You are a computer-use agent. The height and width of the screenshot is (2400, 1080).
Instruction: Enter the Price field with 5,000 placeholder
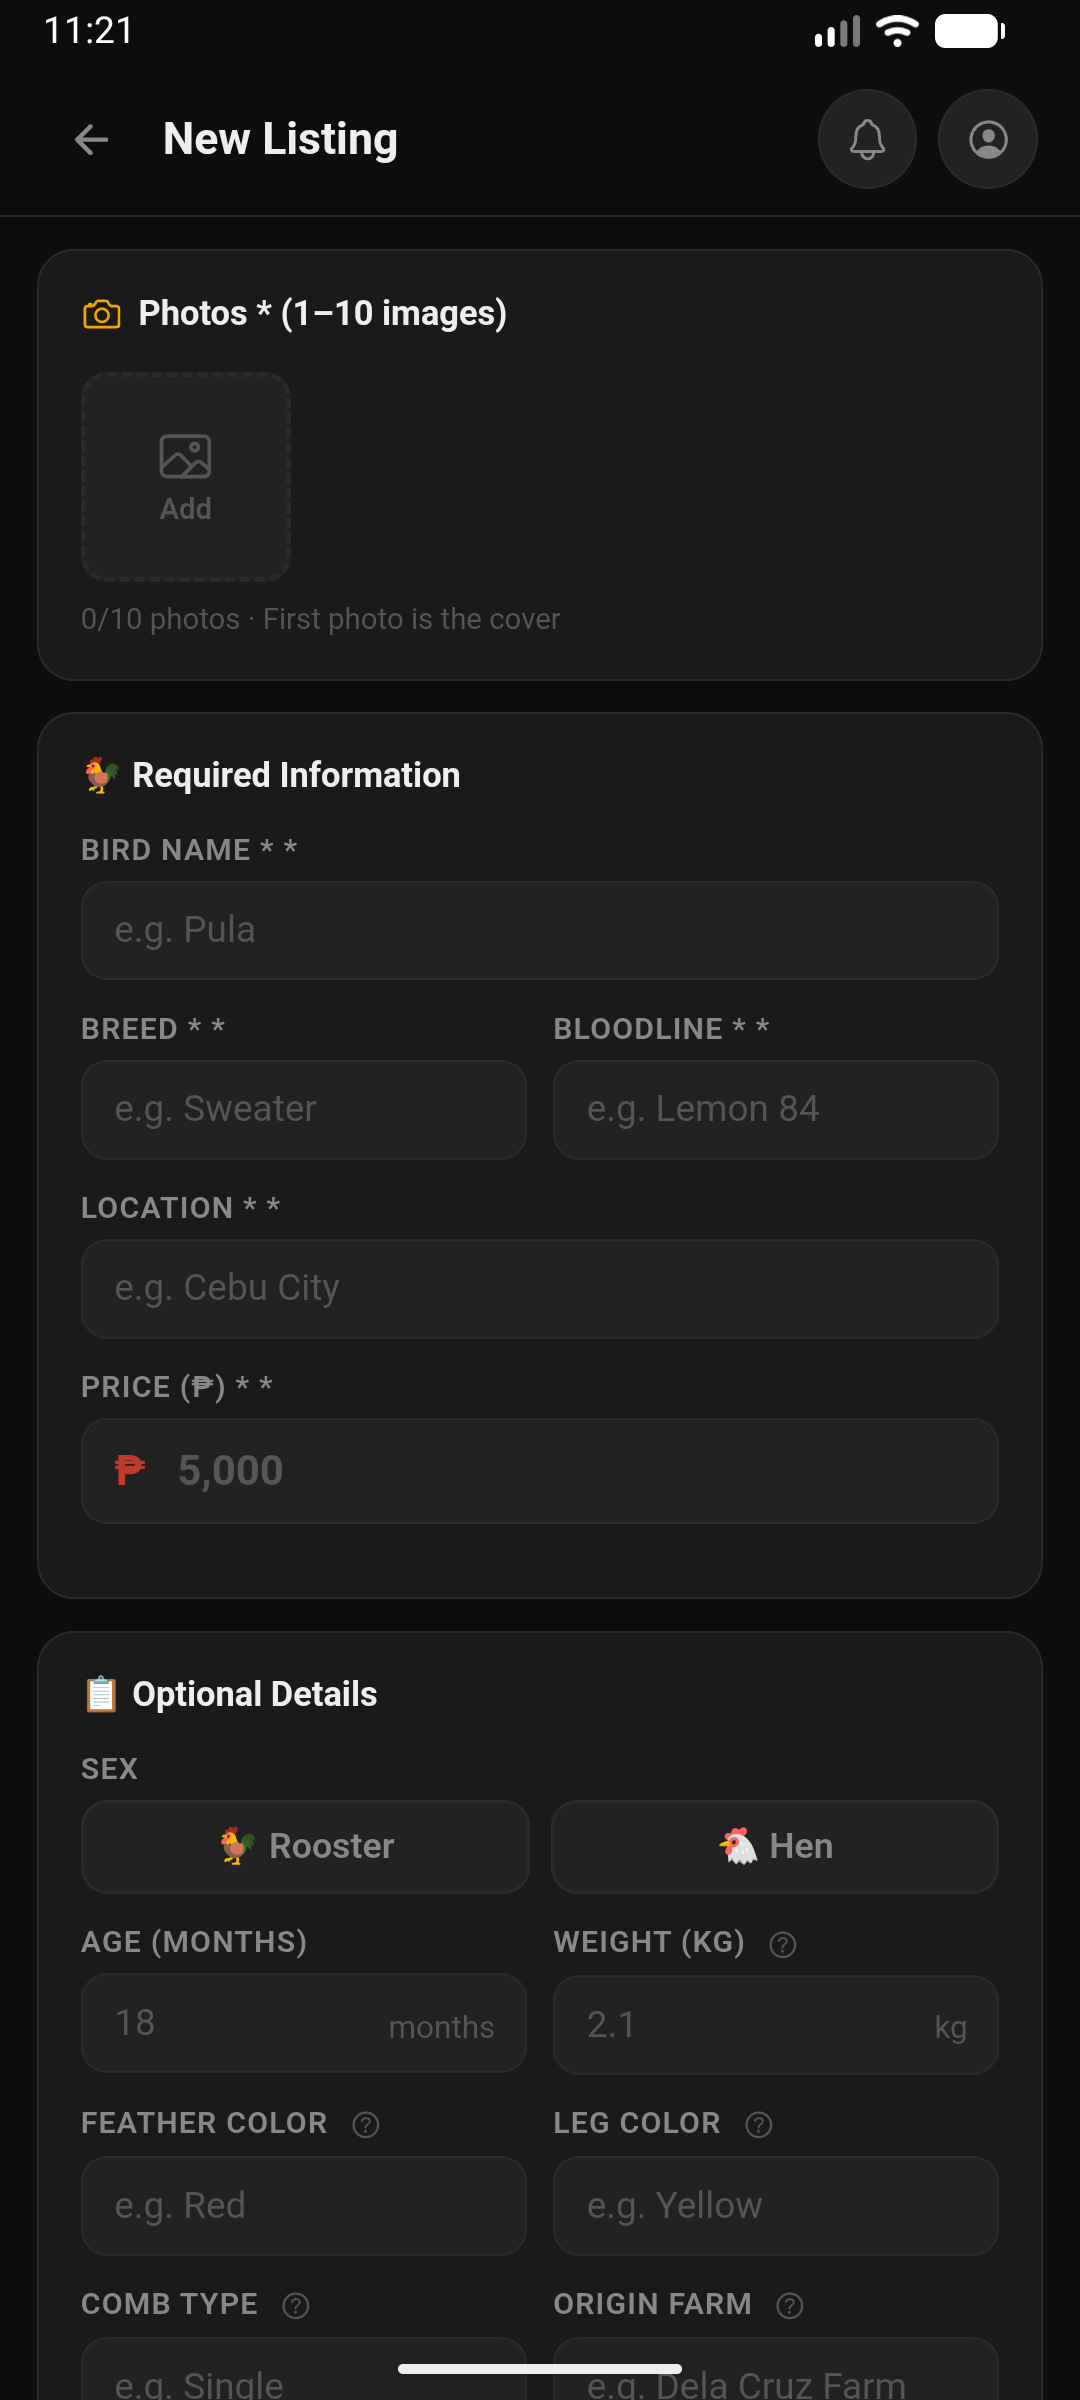click(540, 1470)
